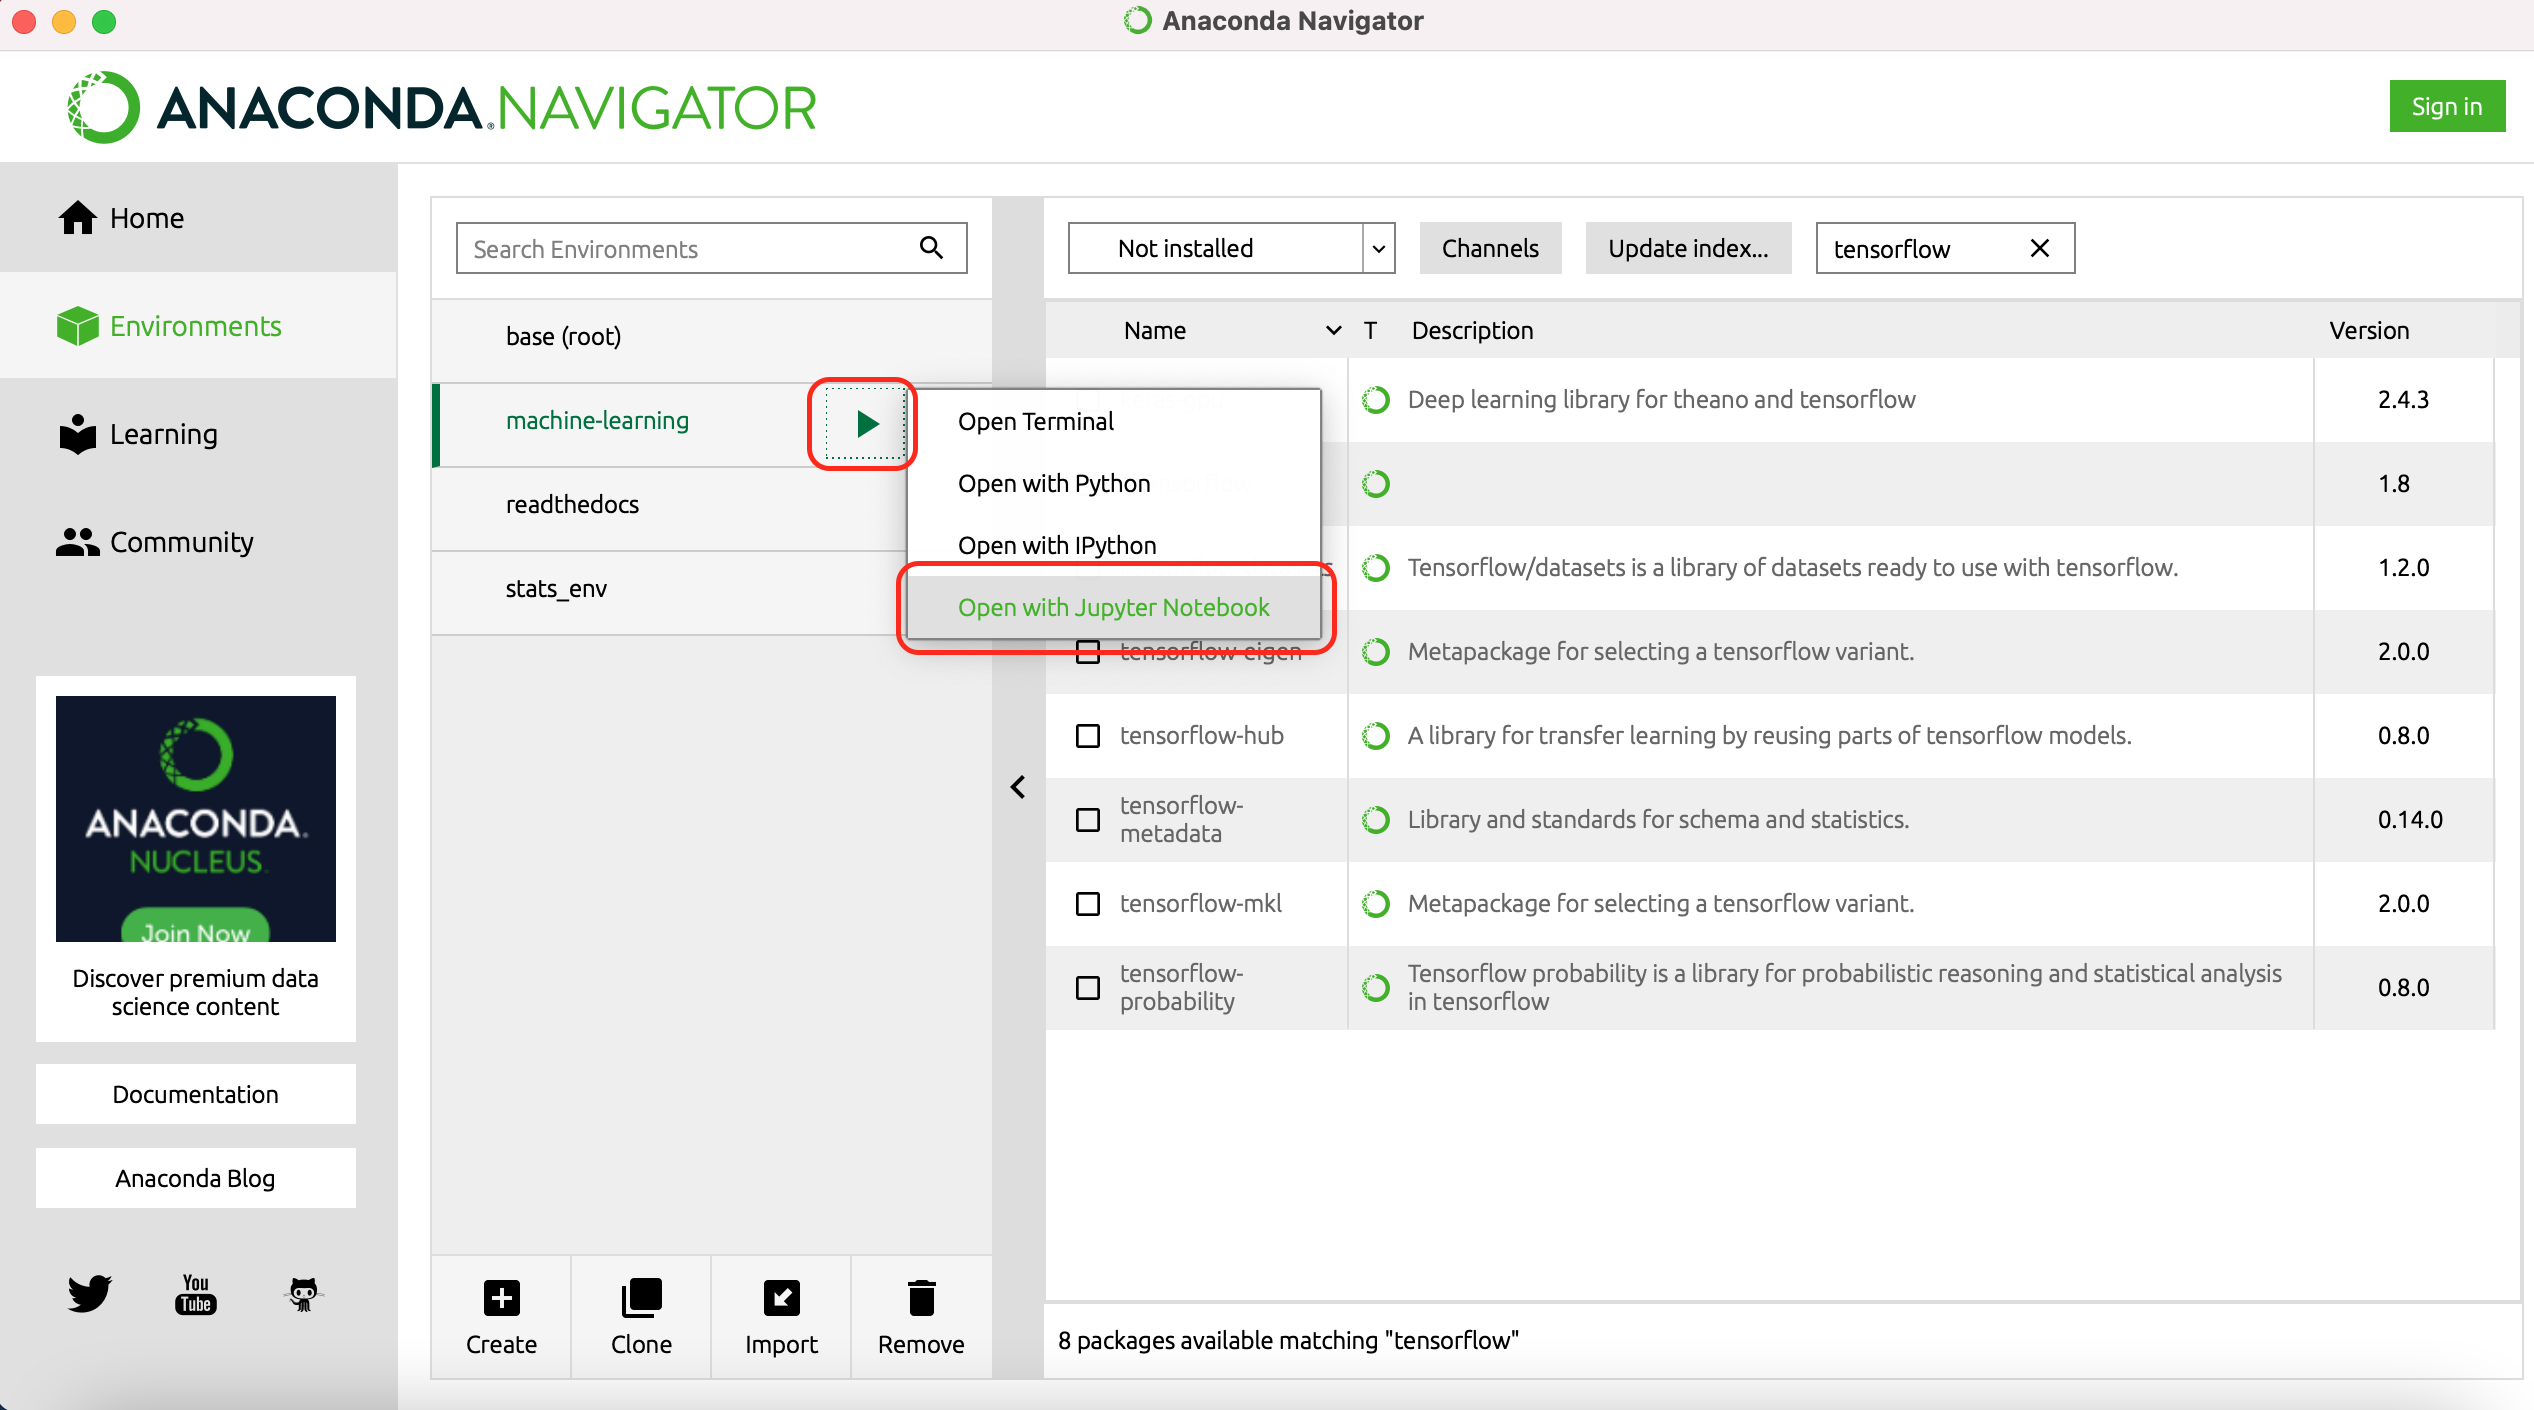Click the Sign in button
The height and width of the screenshot is (1410, 2534).
click(x=2446, y=106)
